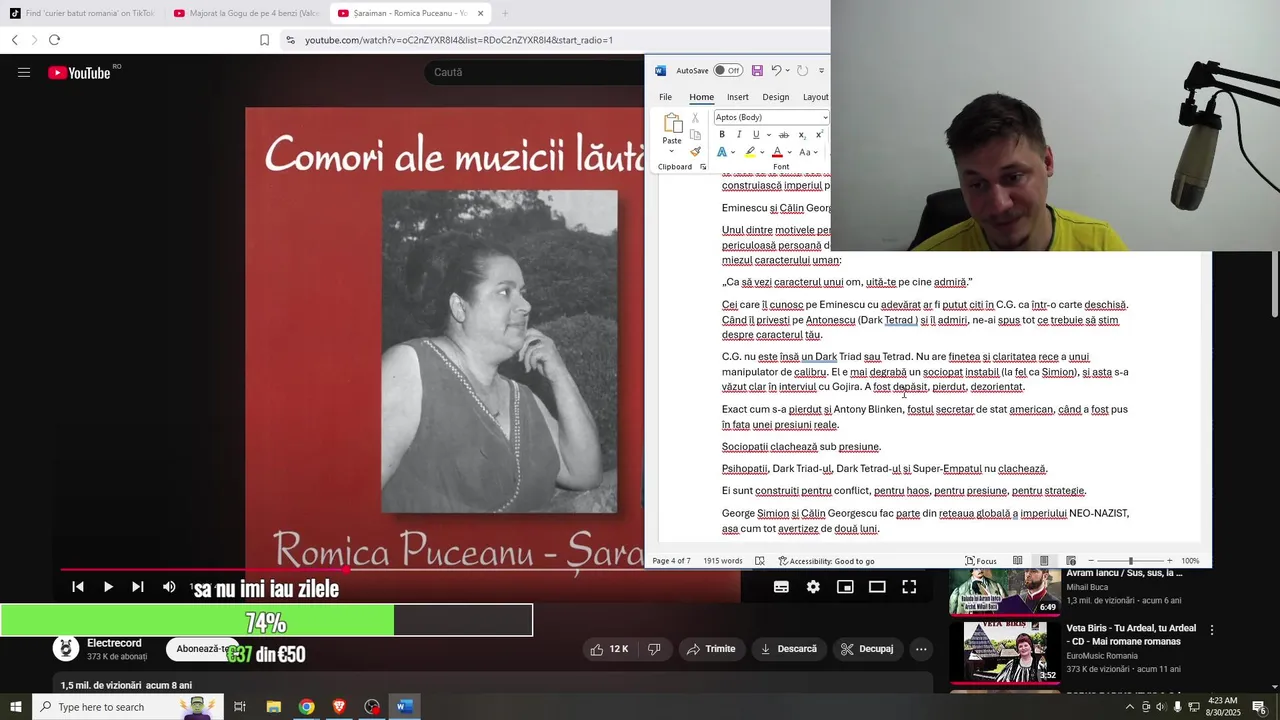Click the Trimite share button
1280x720 pixels.
(712, 649)
